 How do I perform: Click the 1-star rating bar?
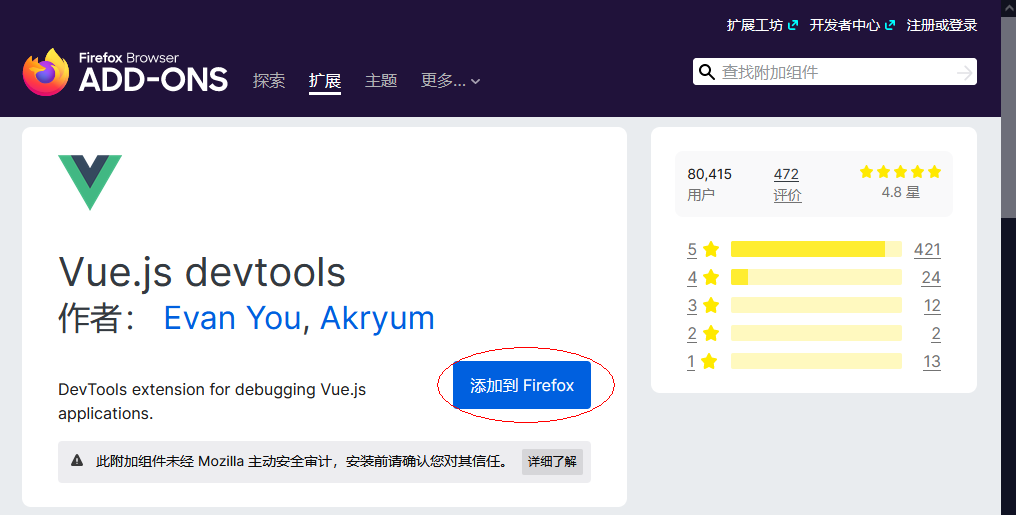(x=816, y=361)
